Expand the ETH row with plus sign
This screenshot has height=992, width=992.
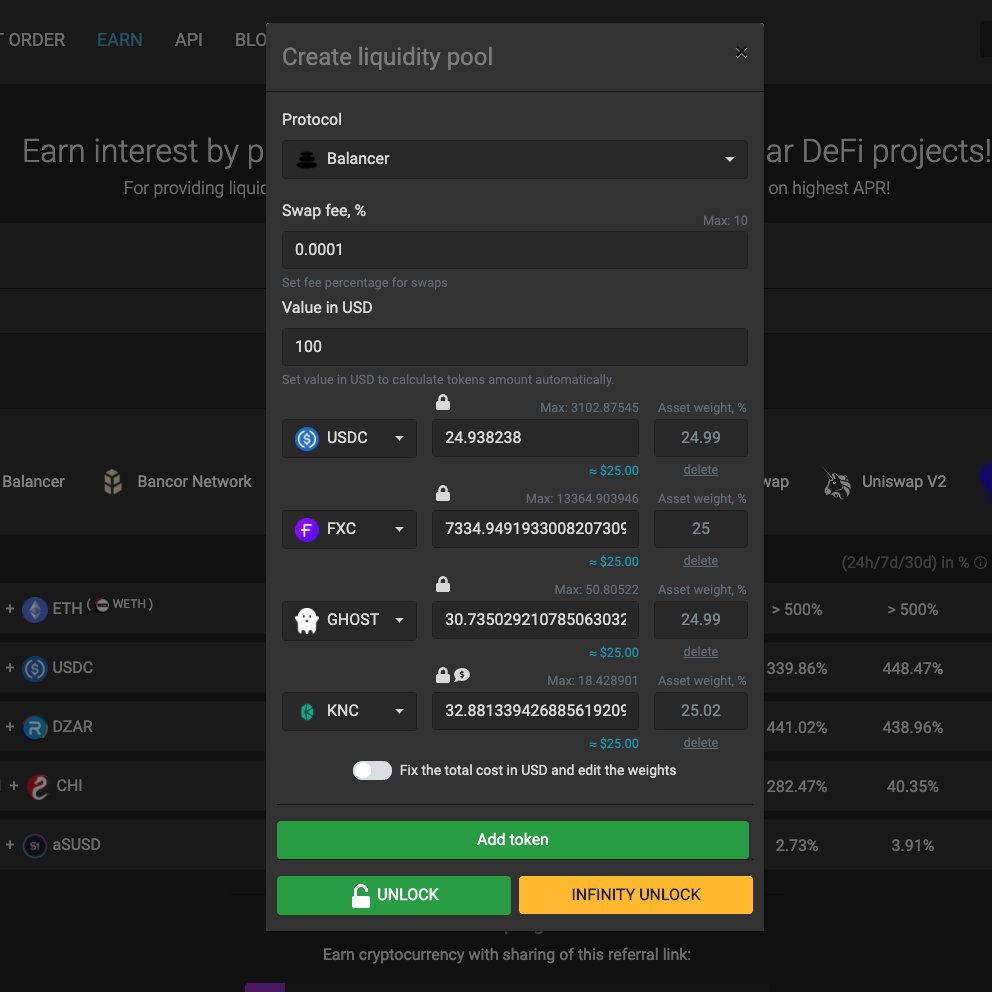pos(9,609)
